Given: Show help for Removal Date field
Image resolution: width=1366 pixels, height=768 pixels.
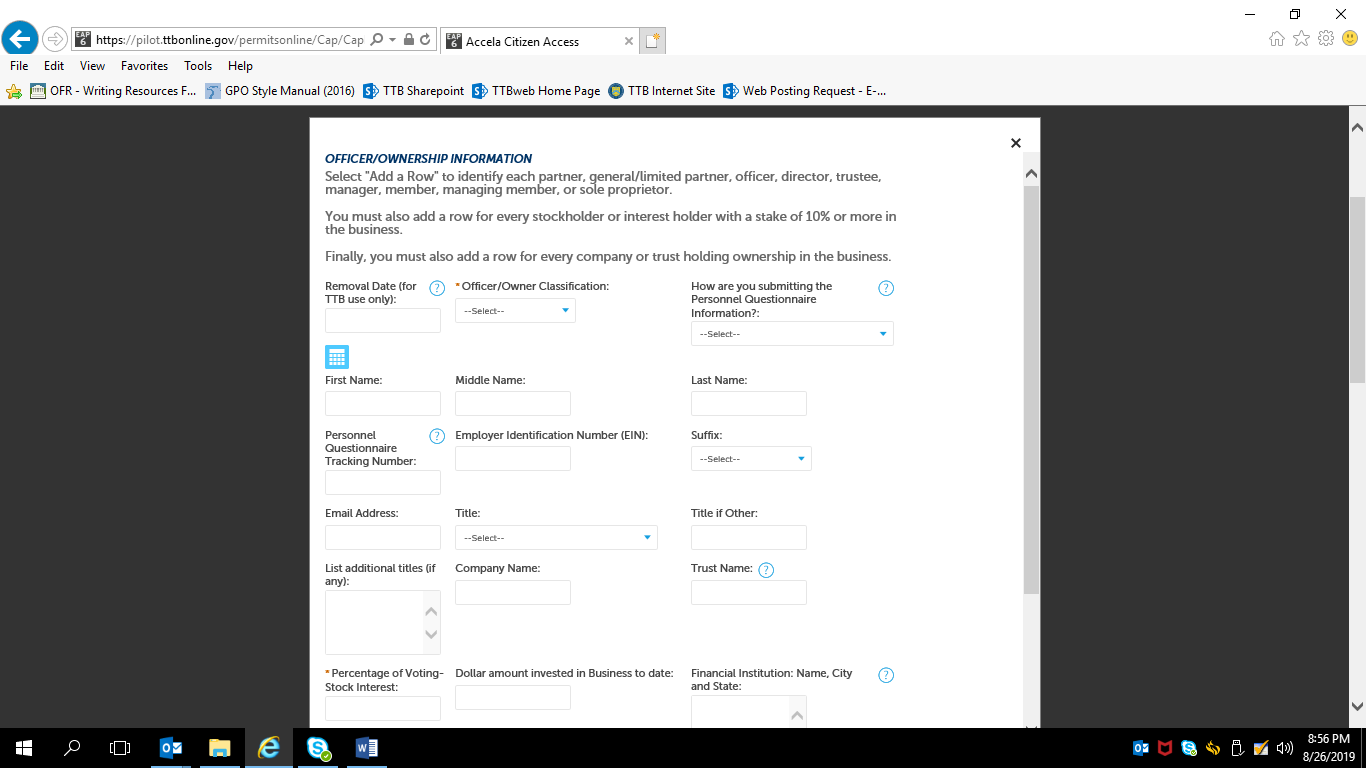Looking at the screenshot, I should pyautogui.click(x=437, y=288).
